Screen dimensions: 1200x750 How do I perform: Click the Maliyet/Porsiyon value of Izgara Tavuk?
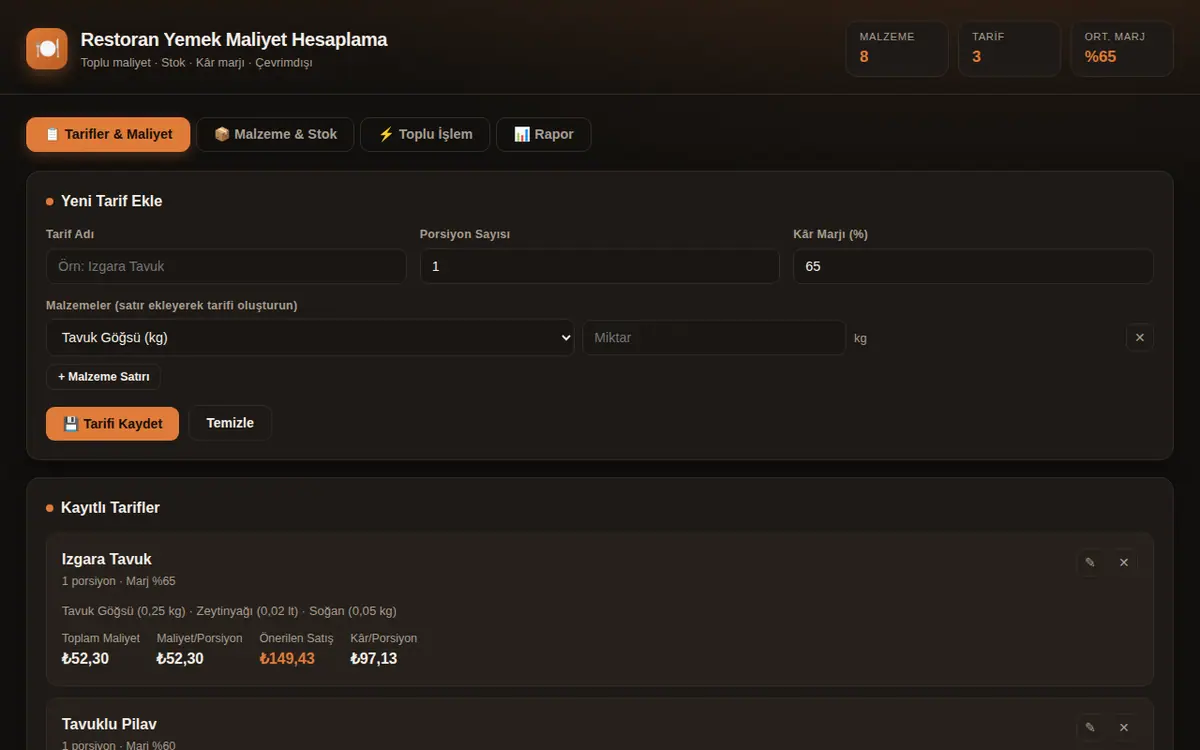(x=180, y=659)
